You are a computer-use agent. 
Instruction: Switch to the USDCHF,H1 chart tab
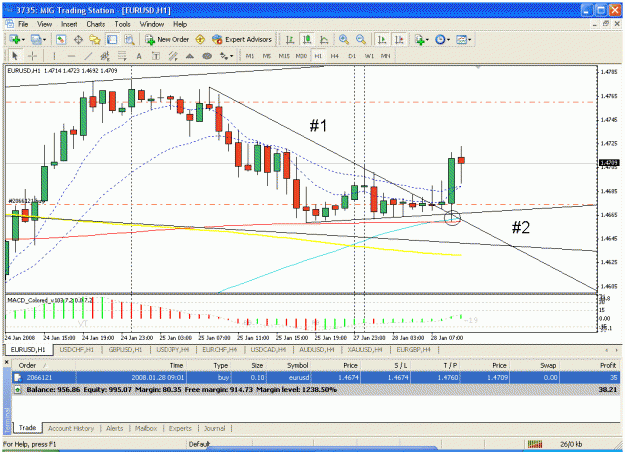click(77, 350)
